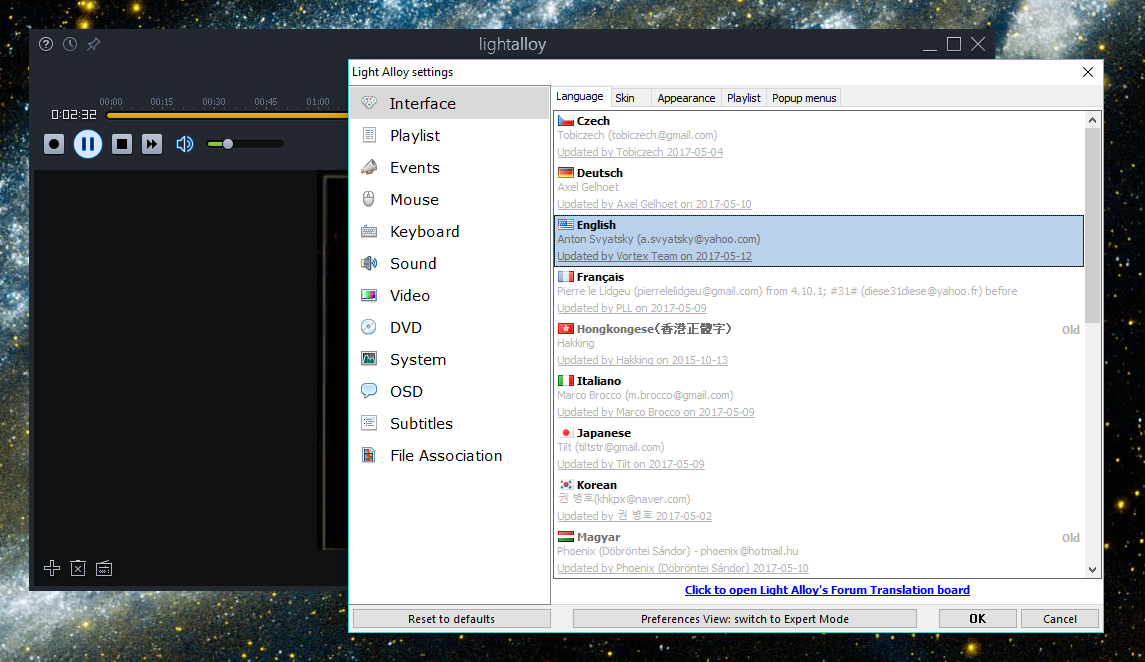The width and height of the screenshot is (1145, 662).
Task: Open the Sound settings section
Action: [450, 264]
